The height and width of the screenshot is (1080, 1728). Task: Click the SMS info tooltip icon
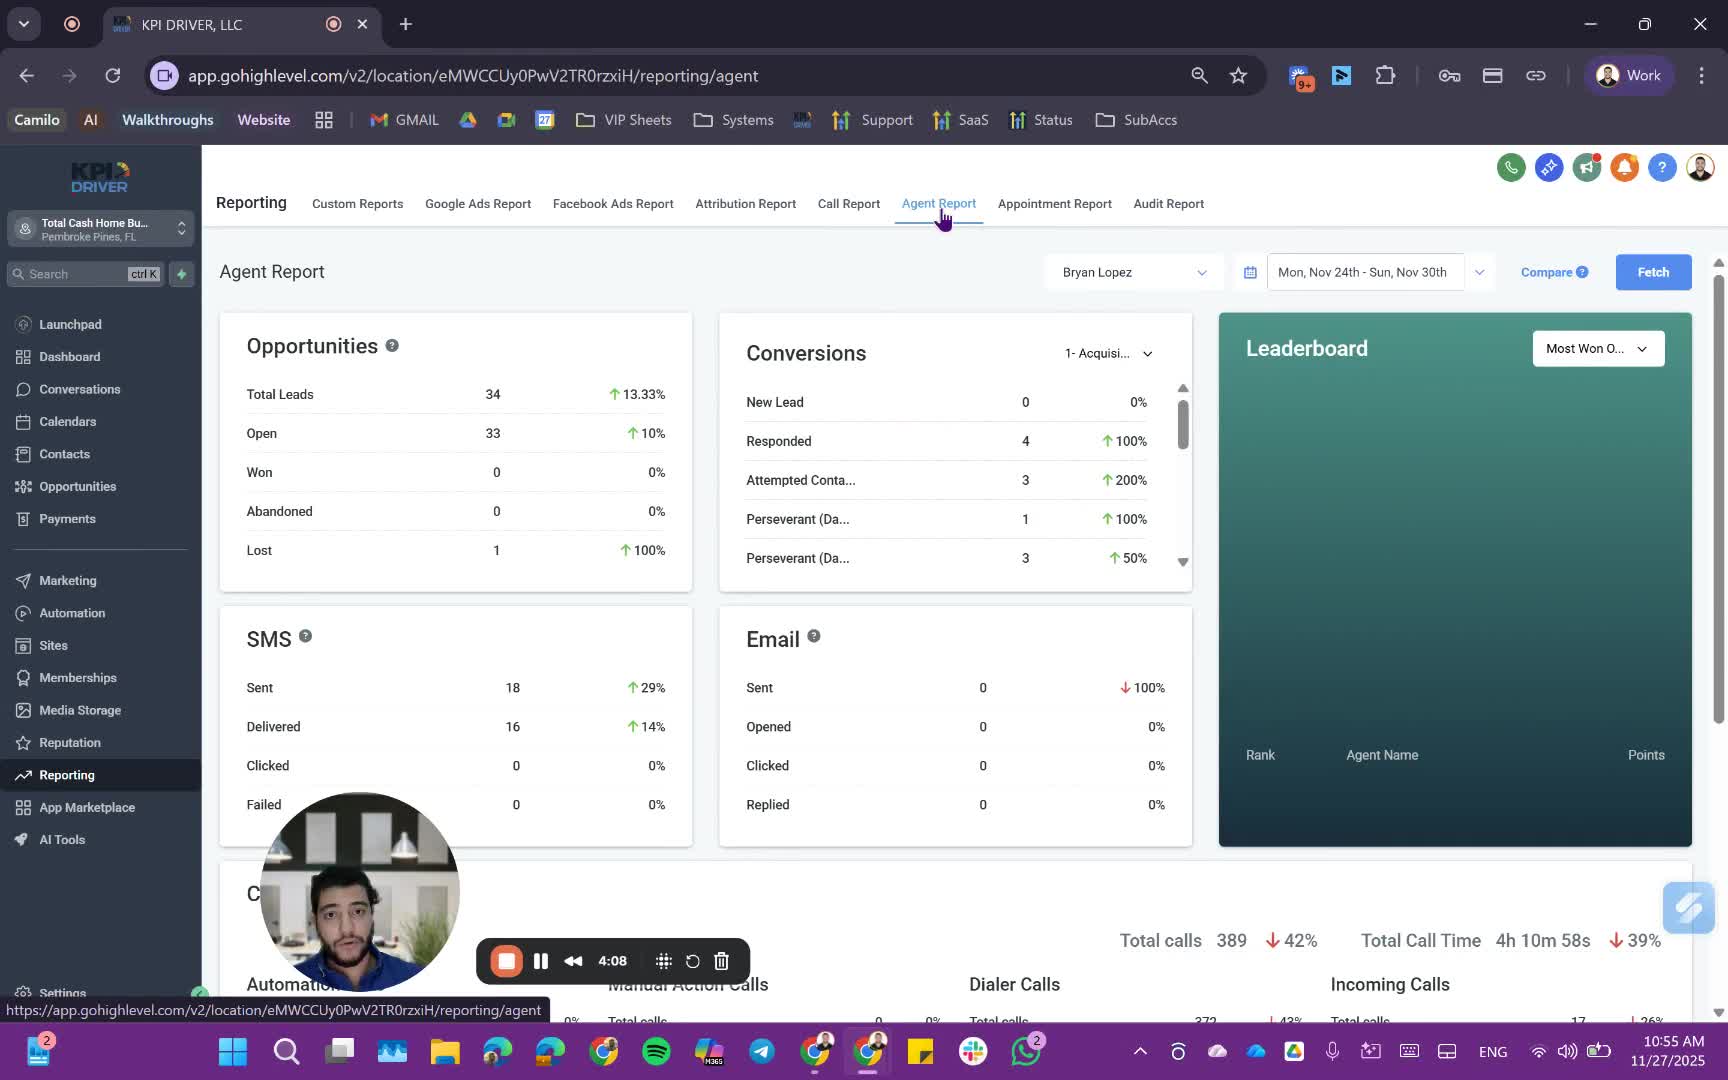coord(305,636)
